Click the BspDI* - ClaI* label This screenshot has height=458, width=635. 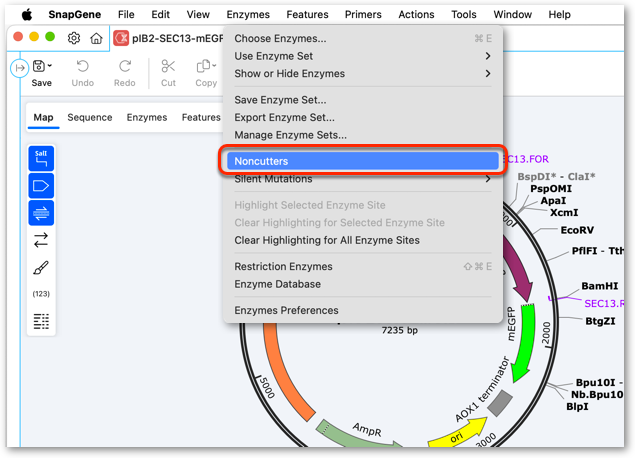click(556, 177)
